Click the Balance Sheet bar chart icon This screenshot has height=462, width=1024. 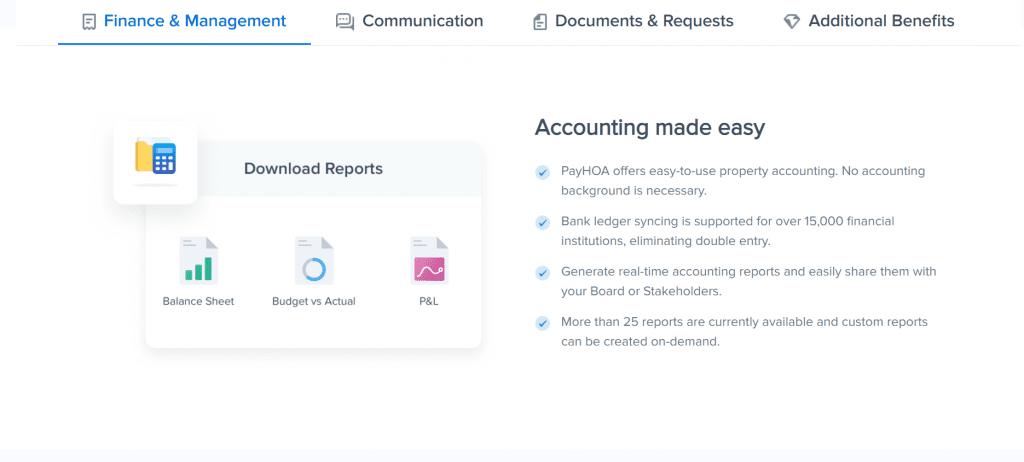click(199, 261)
